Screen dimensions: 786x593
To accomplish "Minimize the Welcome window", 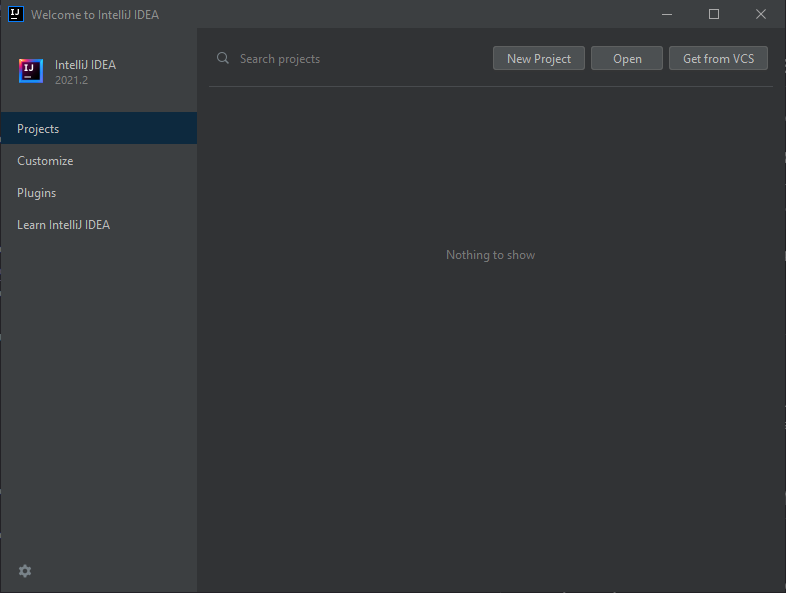I will point(668,14).
